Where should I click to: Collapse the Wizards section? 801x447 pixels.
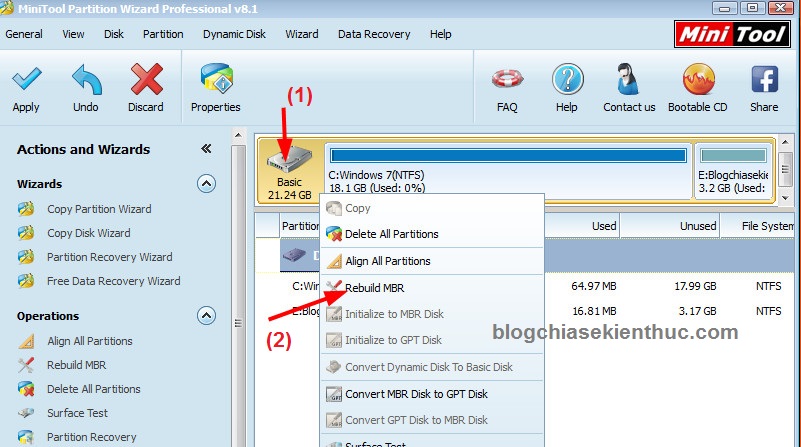coord(206,183)
